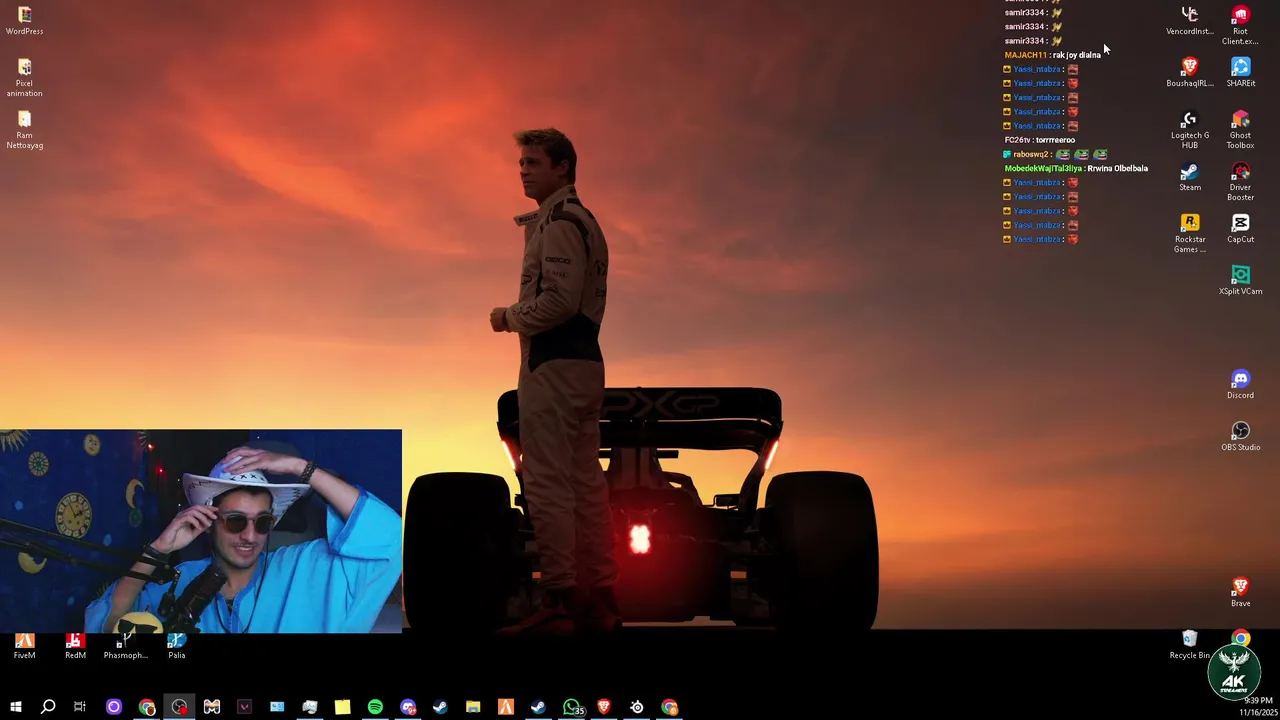Image resolution: width=1280 pixels, height=720 pixels.
Task: Open the Discord desktop shortcut
Action: [x=1240, y=385]
